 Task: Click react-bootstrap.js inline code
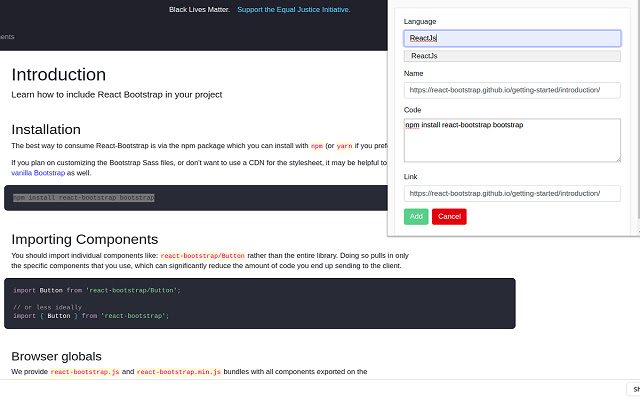tap(85, 372)
